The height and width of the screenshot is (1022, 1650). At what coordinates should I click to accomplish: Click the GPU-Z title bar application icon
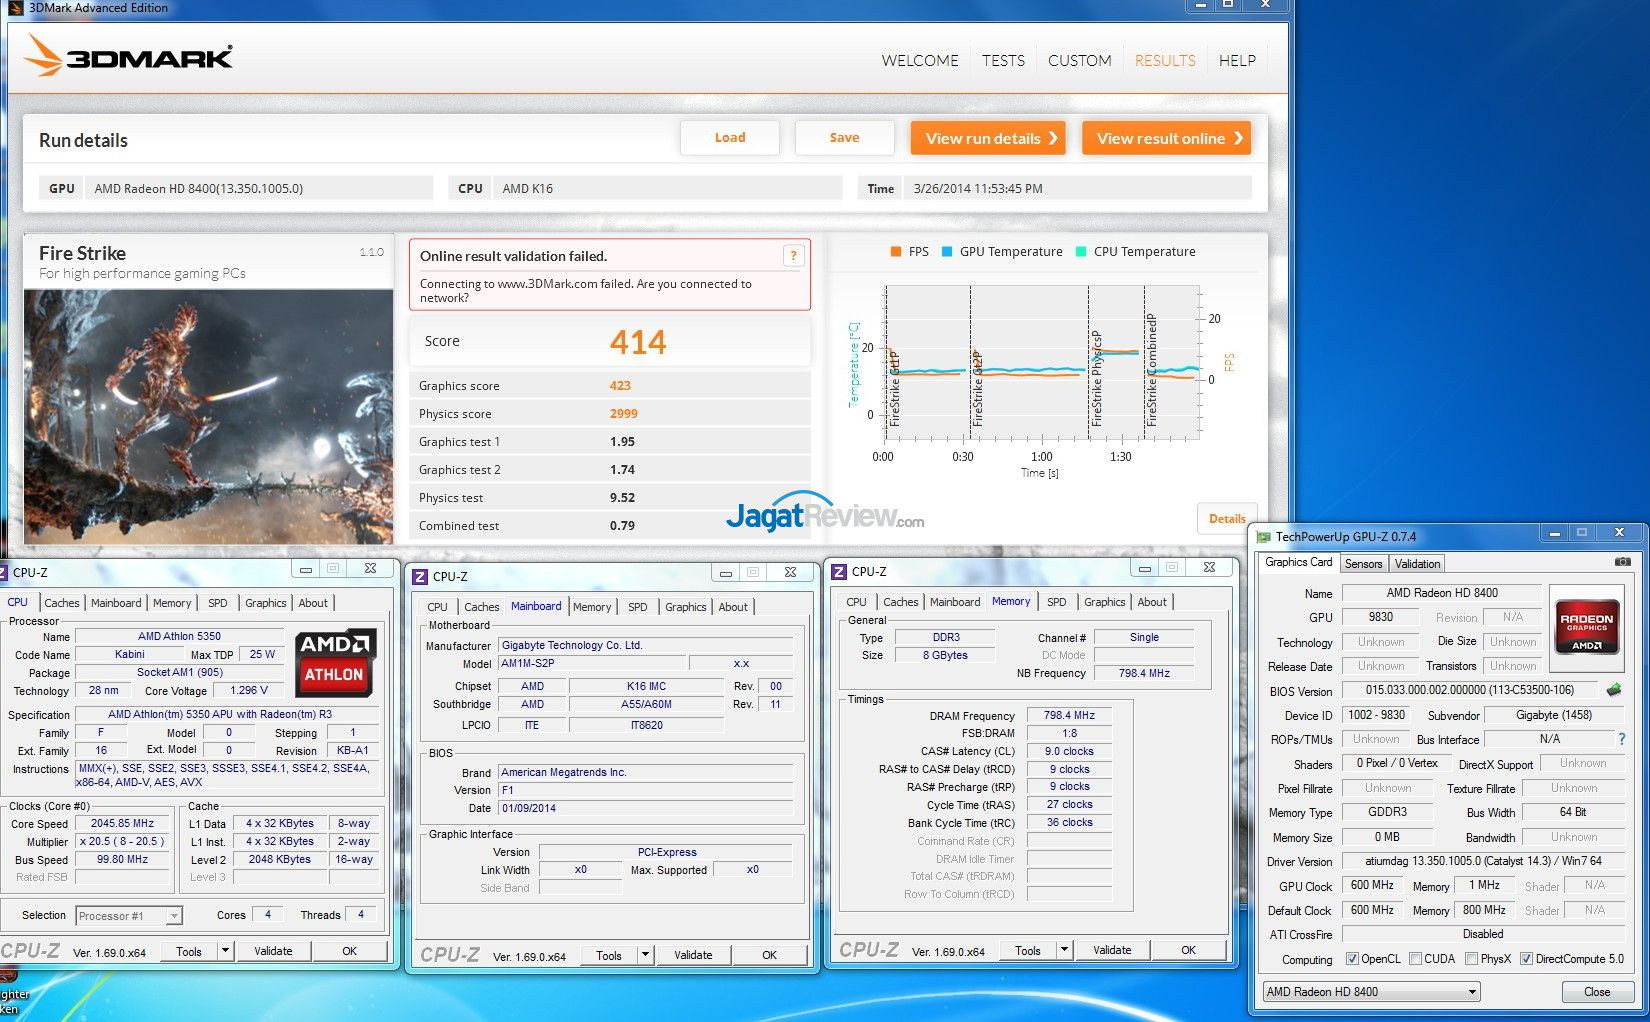[1264, 537]
